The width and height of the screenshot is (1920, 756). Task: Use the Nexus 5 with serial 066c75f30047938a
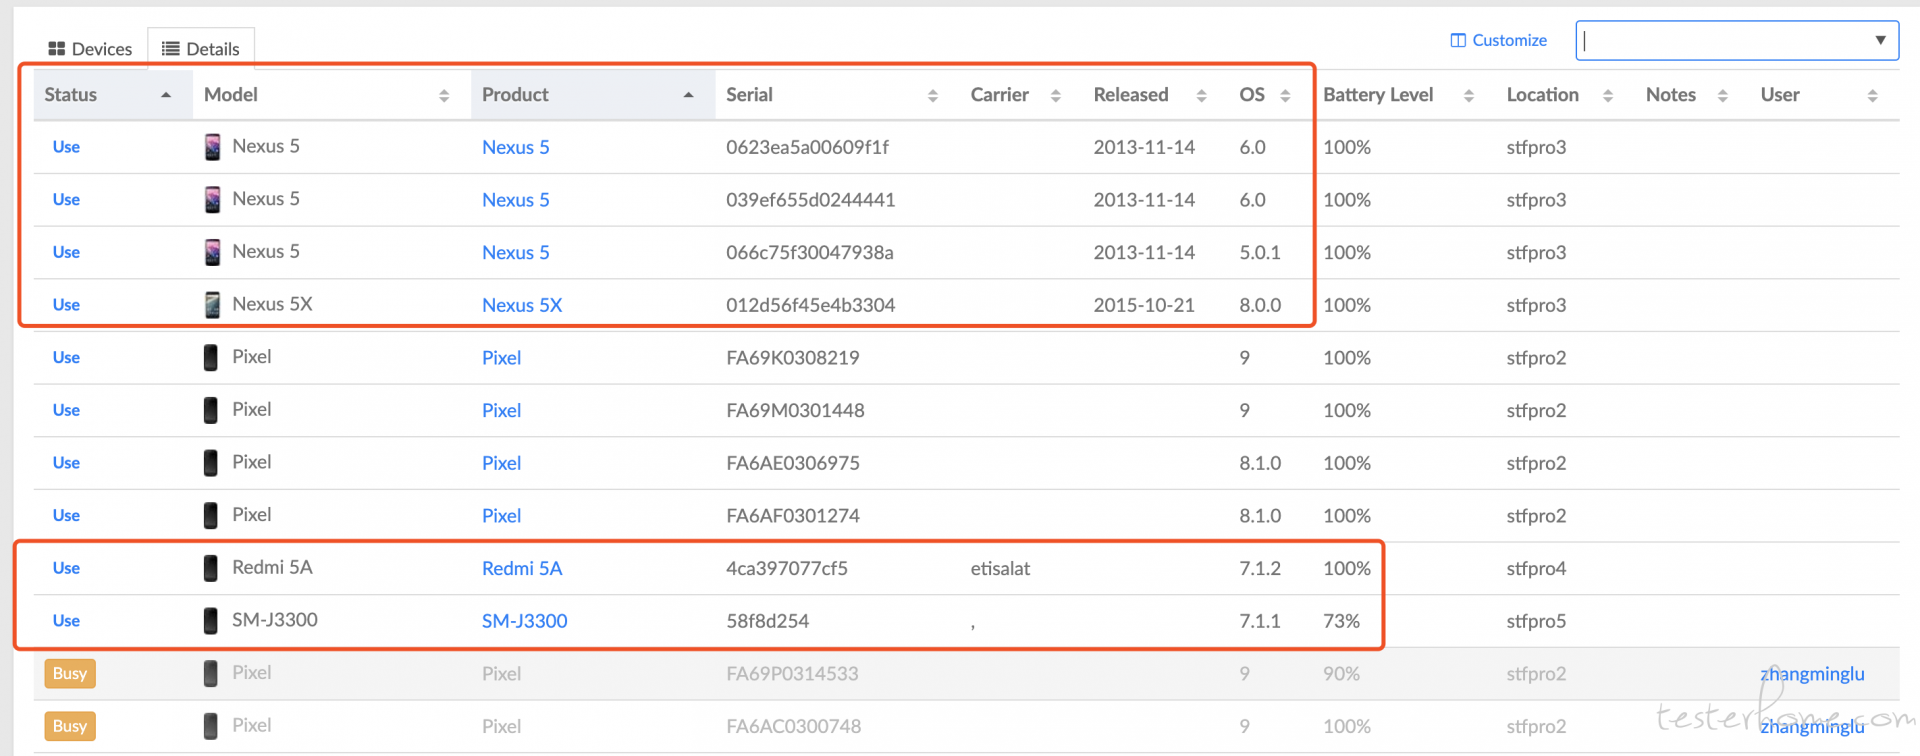click(66, 252)
